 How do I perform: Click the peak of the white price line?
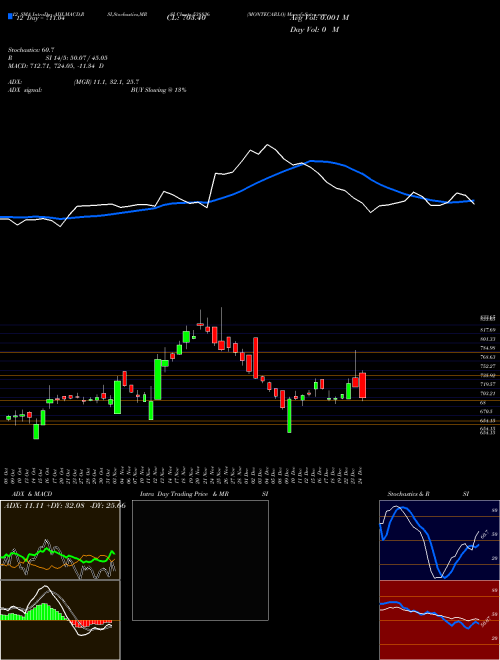pyautogui.click(x=267, y=145)
